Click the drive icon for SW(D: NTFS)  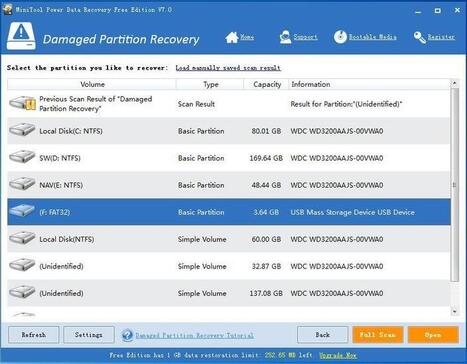click(22, 157)
